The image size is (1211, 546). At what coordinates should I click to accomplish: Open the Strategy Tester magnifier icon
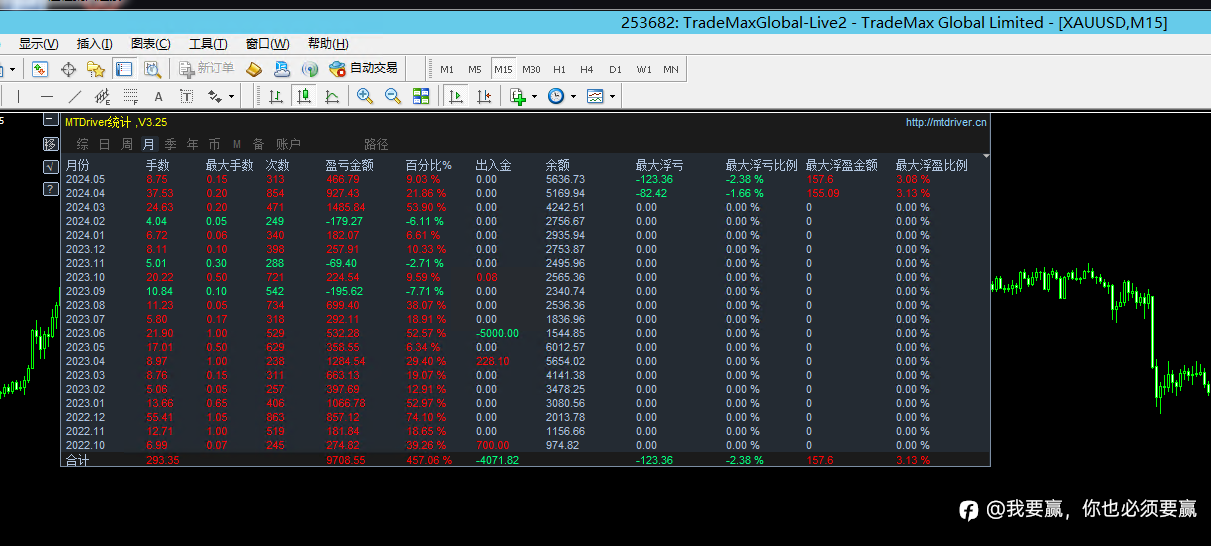coord(152,69)
